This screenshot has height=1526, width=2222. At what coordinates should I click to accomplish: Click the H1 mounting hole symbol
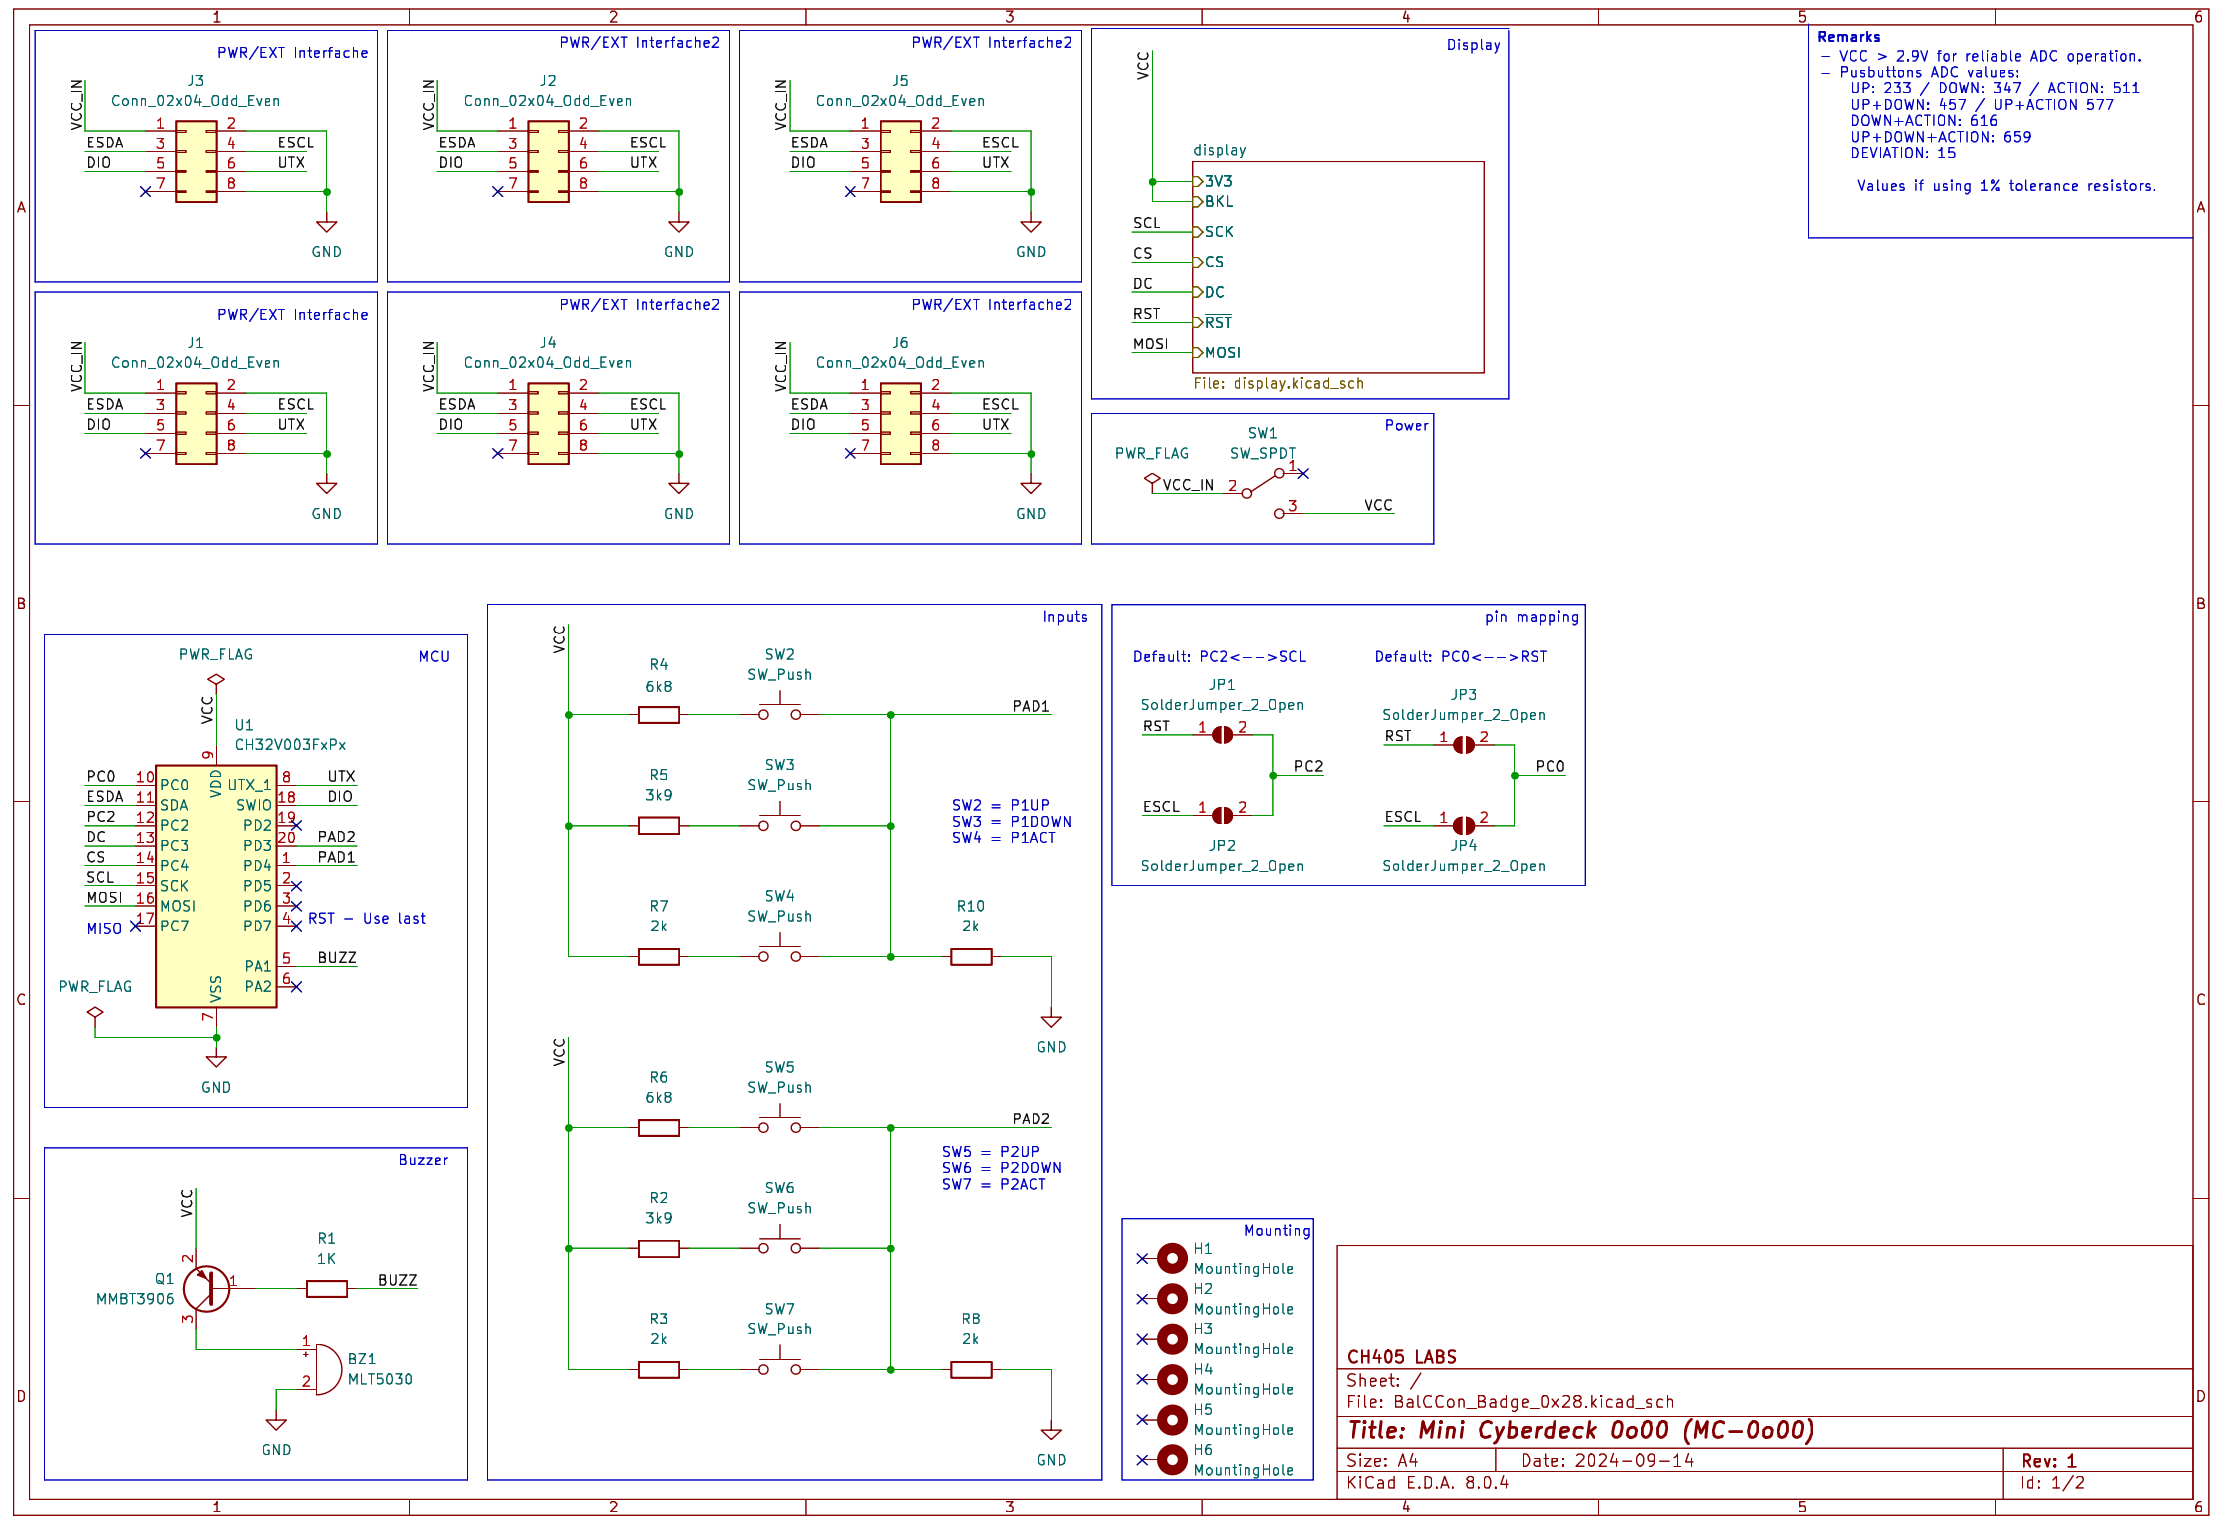pos(1172,1258)
